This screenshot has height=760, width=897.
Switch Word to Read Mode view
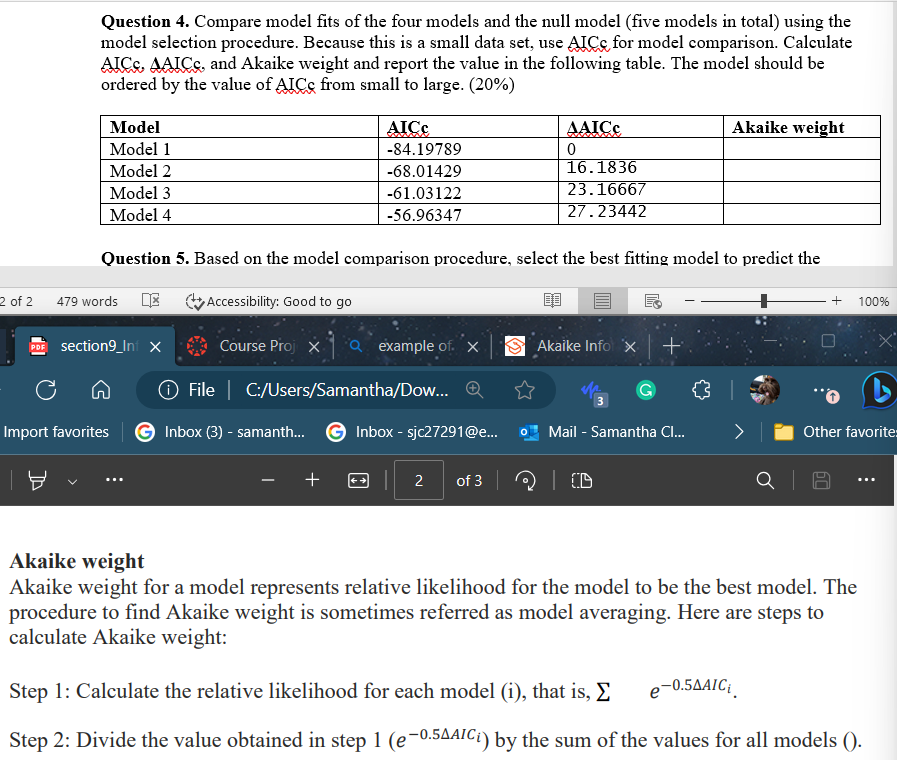(x=552, y=301)
